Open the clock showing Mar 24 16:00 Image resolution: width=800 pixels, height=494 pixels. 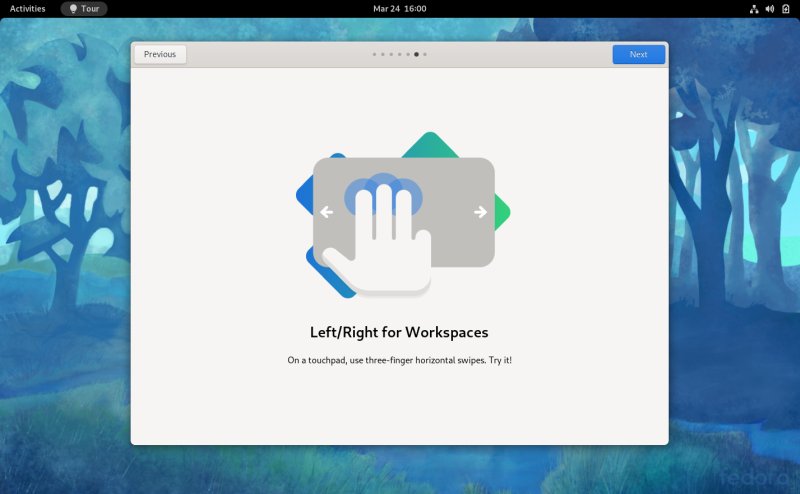pyautogui.click(x=399, y=8)
